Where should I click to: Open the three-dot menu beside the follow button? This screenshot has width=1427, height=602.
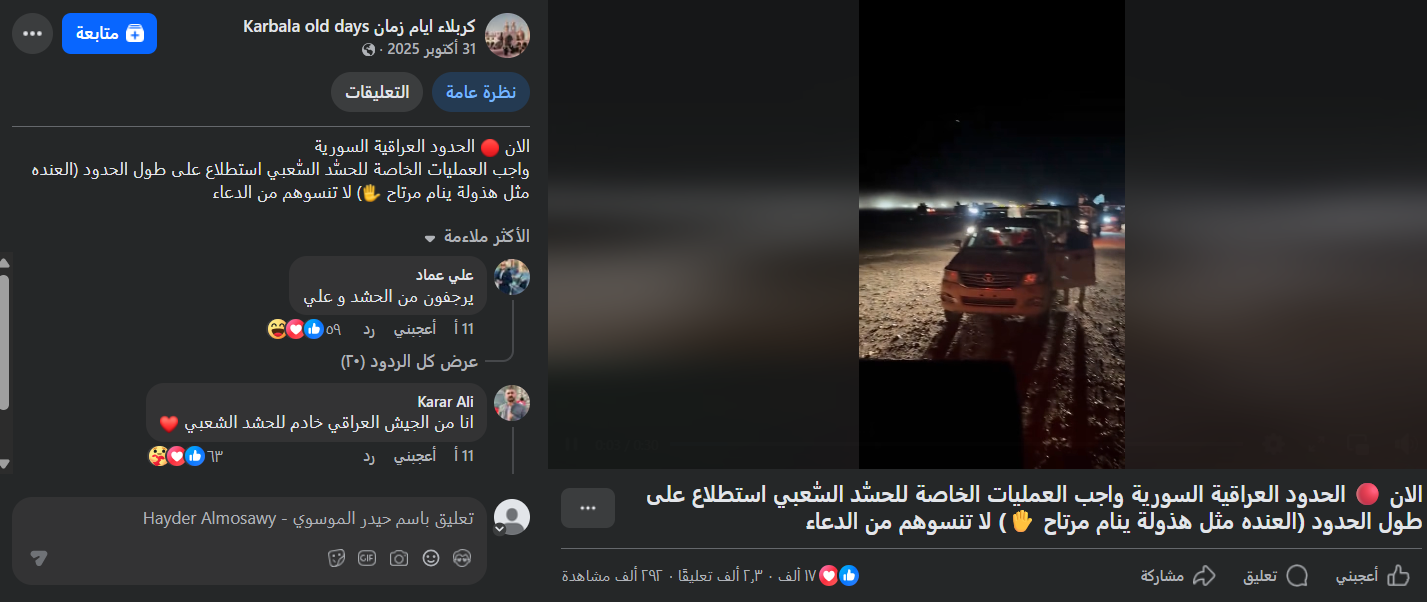[x=32, y=33]
